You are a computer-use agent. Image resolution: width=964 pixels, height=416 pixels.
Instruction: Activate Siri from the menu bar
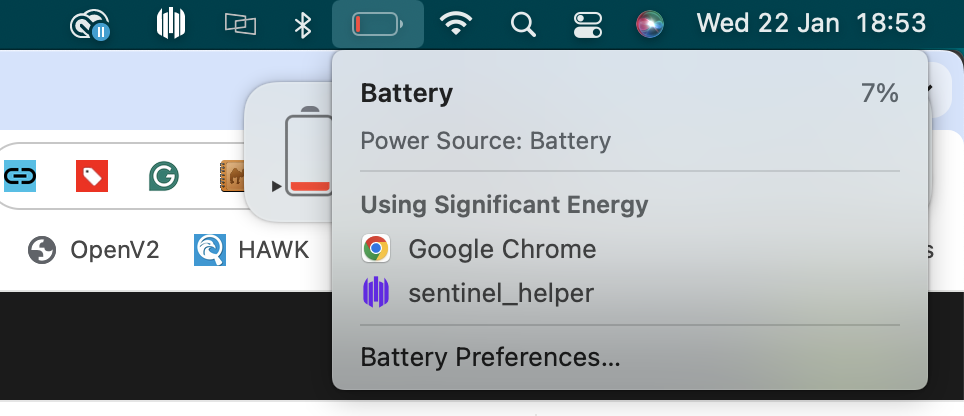pyautogui.click(x=650, y=25)
